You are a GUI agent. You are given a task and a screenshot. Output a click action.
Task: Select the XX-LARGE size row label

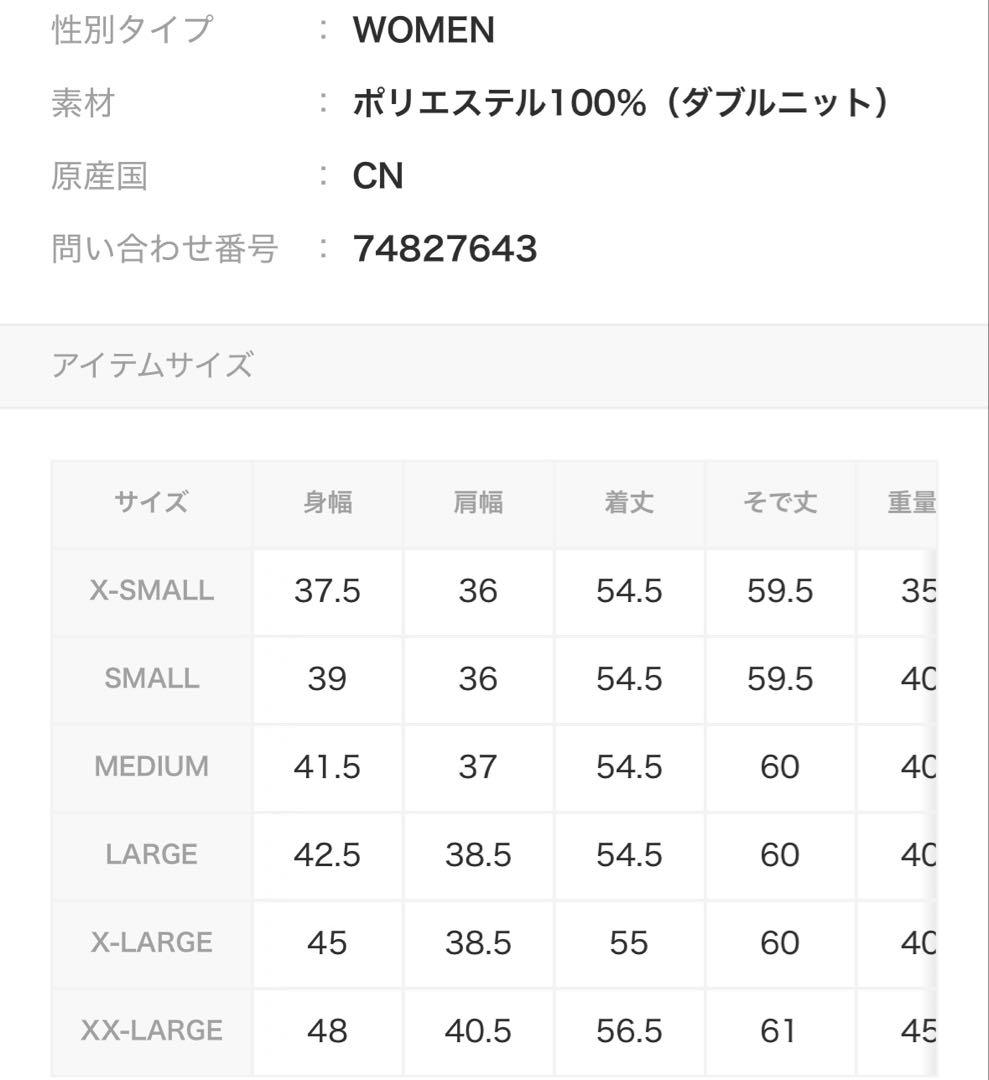click(x=152, y=1032)
